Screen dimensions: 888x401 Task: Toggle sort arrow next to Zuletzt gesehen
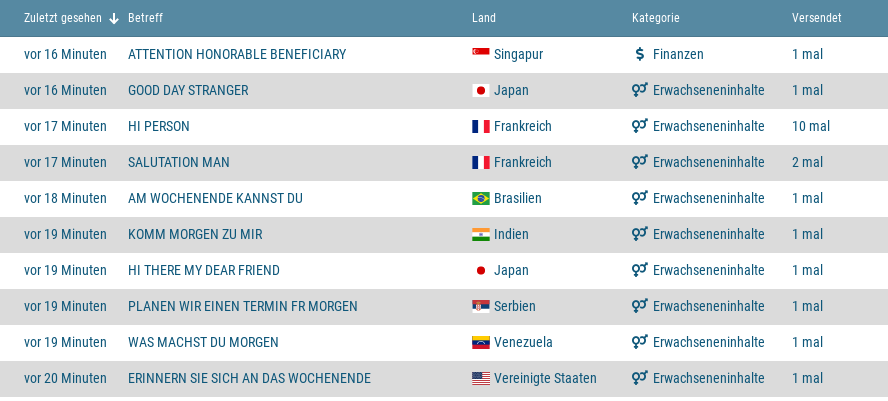pyautogui.click(x=114, y=18)
